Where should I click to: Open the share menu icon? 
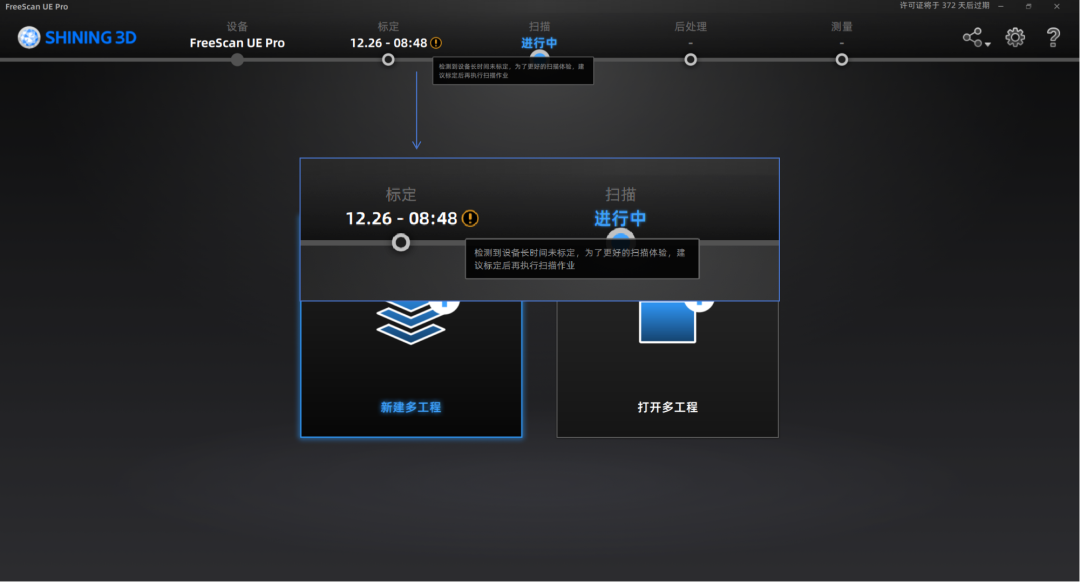(973, 37)
